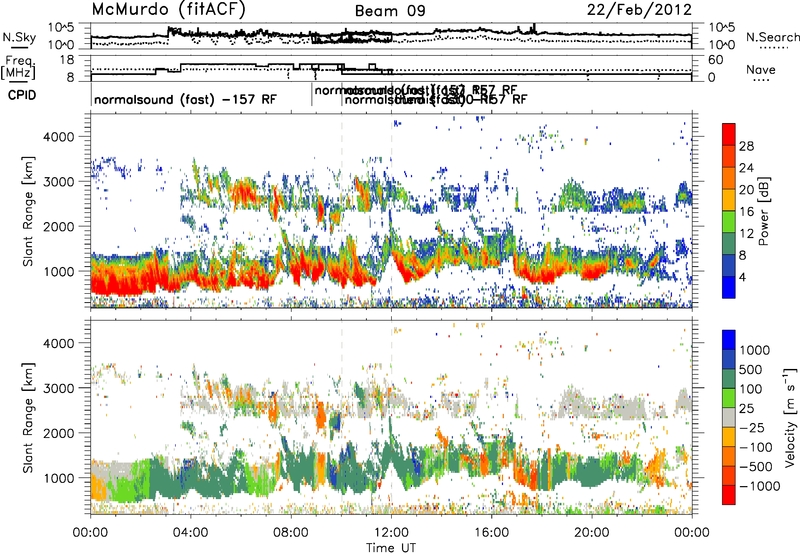This screenshot has width=800, height=554.
Task: Select the CPID row label
Action: (22, 95)
